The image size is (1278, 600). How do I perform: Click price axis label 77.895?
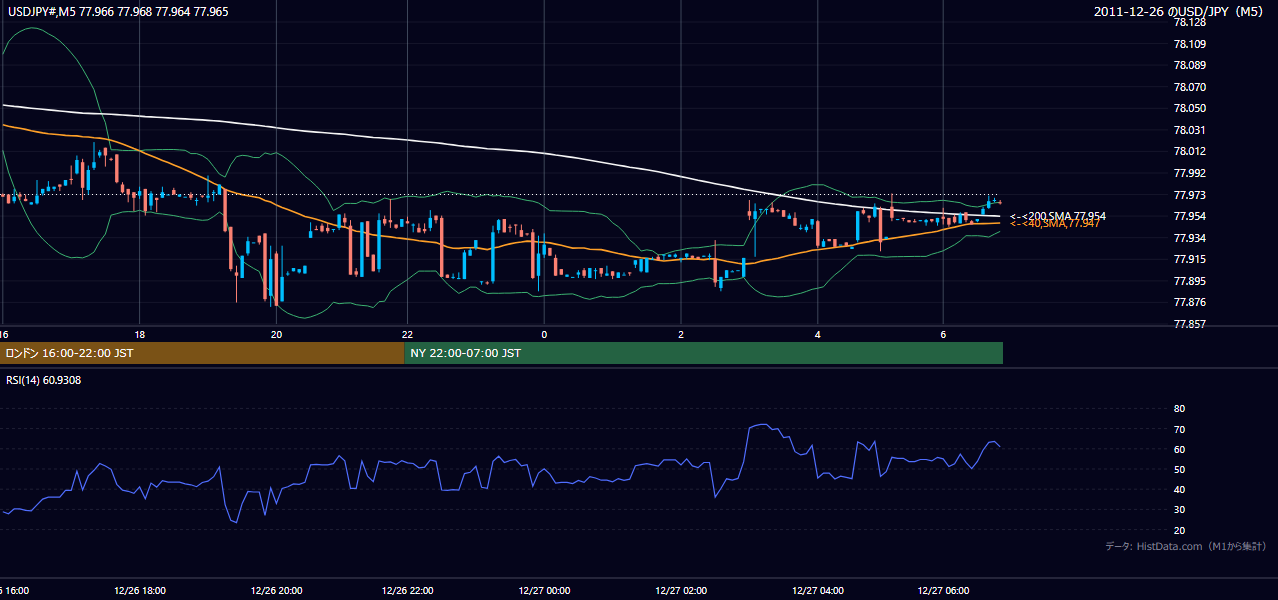[1189, 281]
